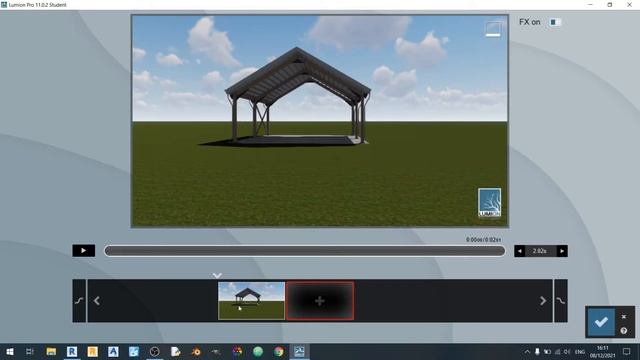Toggle ease-out curve at clip end
The image size is (640, 360).
[x=561, y=301]
